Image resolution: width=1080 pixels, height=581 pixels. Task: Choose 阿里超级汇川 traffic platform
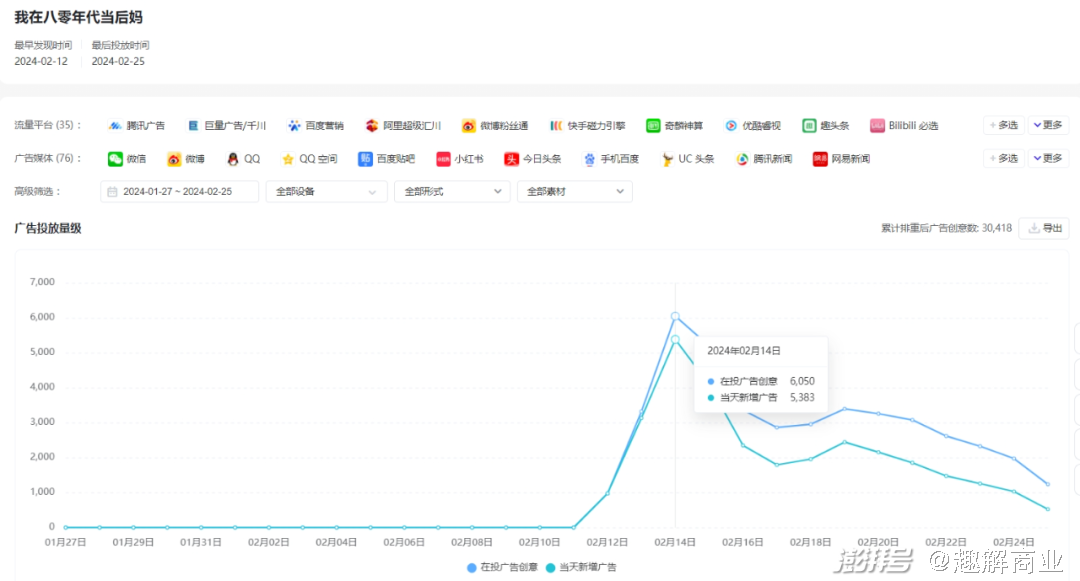[x=403, y=126]
